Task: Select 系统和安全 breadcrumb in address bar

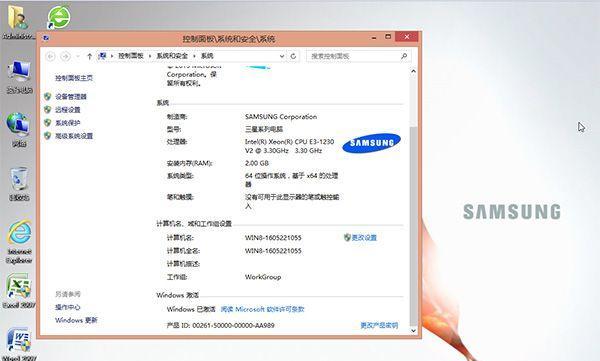Action: click(x=172, y=56)
